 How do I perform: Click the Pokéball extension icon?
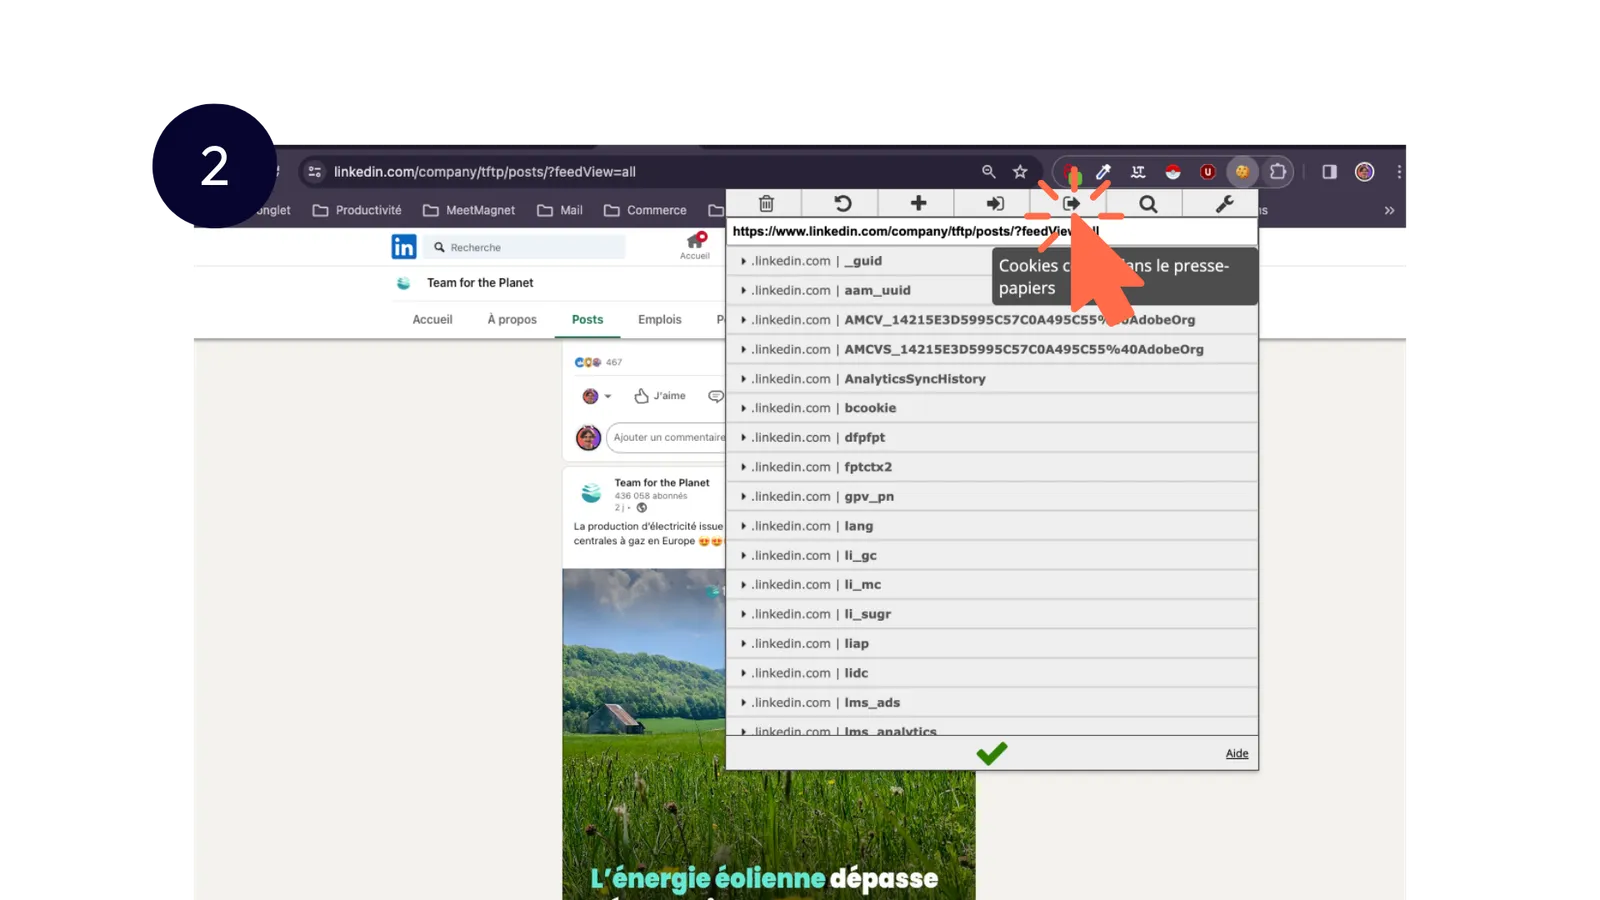click(x=1173, y=172)
